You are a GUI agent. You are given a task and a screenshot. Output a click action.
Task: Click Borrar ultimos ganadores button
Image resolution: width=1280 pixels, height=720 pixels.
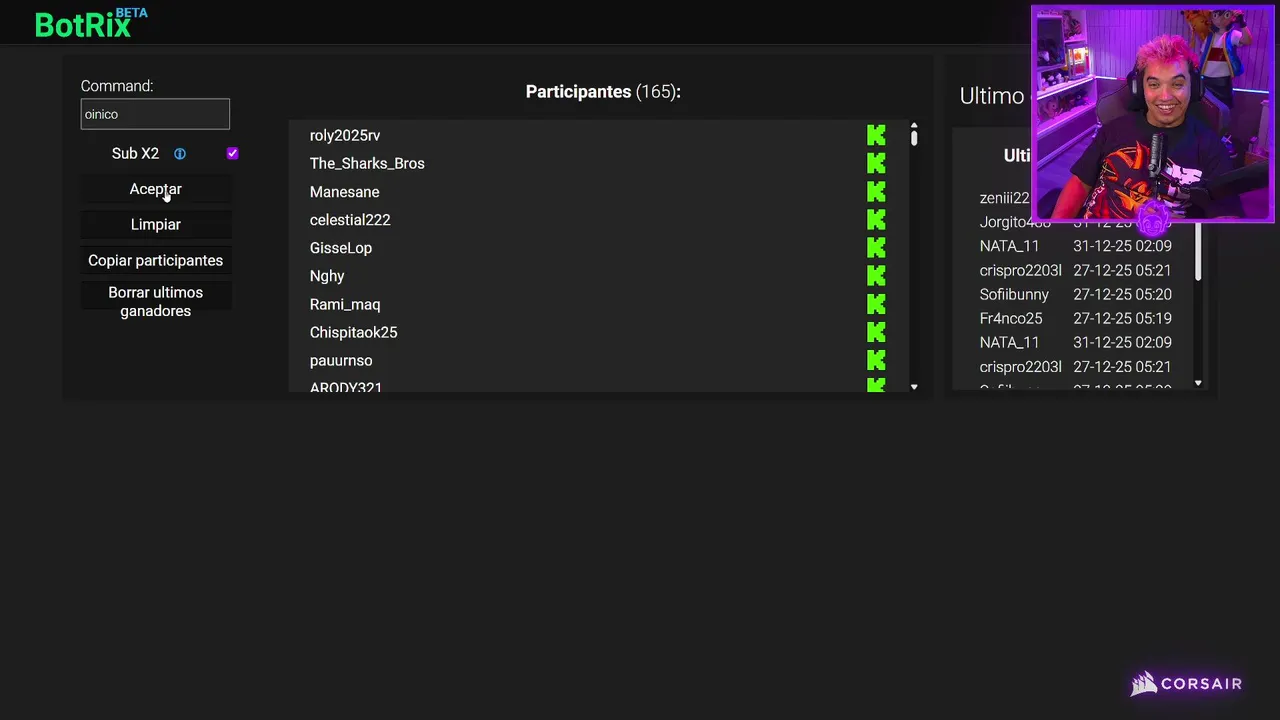[x=155, y=301]
